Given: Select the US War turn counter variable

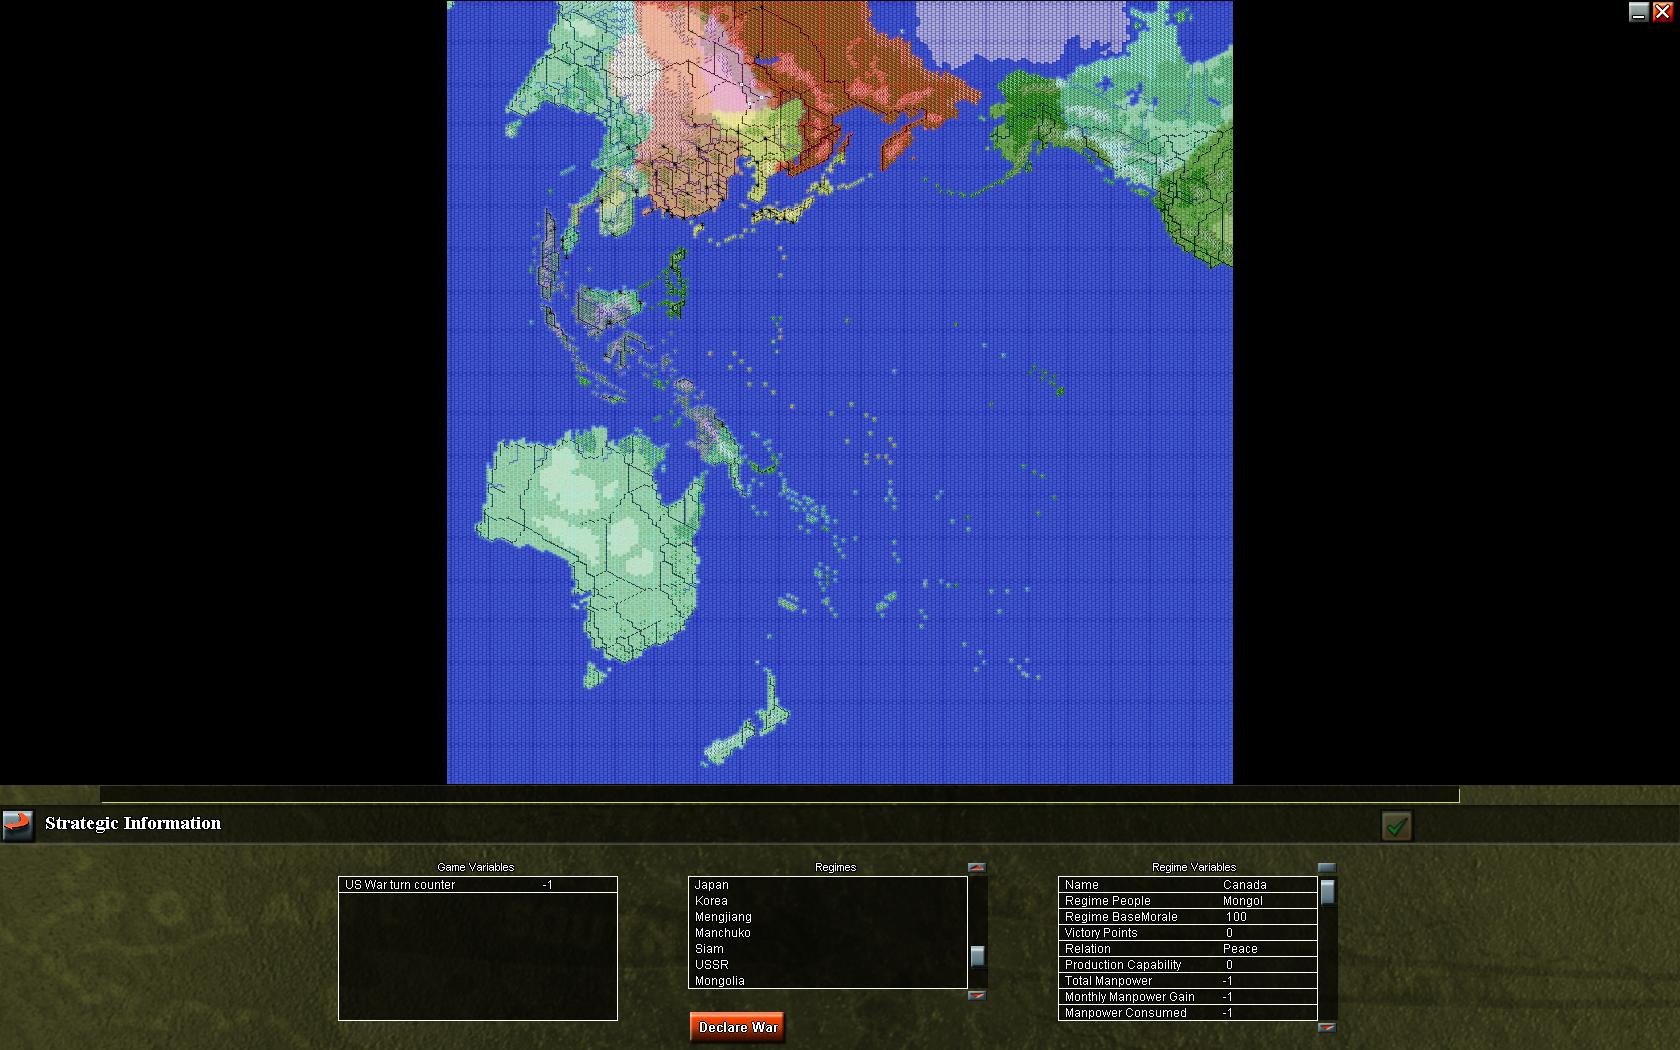Looking at the screenshot, I should [x=478, y=885].
